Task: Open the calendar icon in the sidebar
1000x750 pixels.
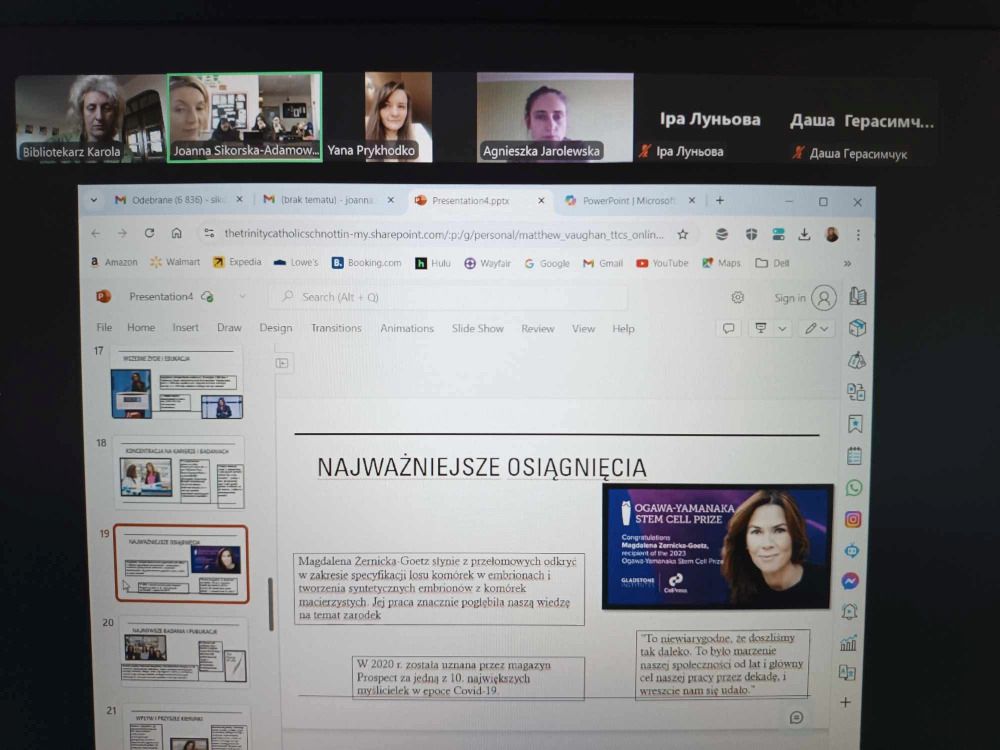Action: pyautogui.click(x=855, y=456)
